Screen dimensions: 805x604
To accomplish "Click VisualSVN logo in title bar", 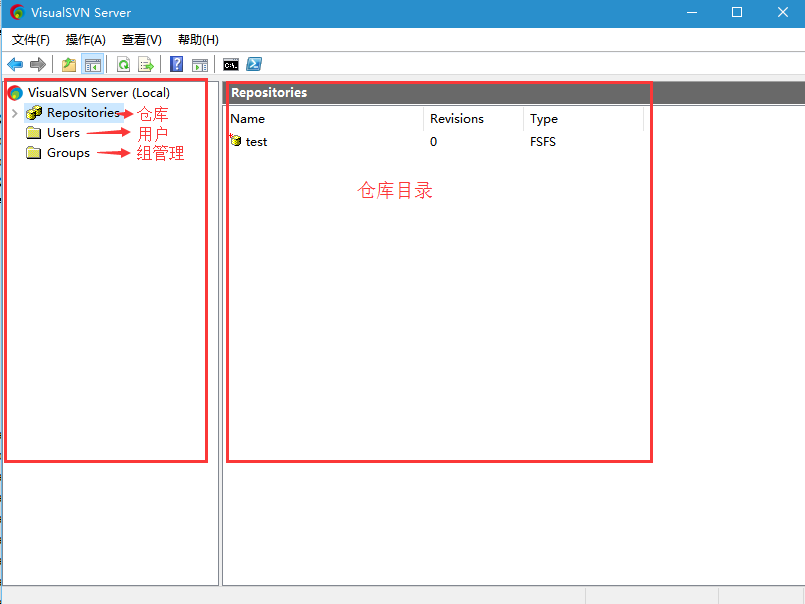I will pyautogui.click(x=17, y=12).
